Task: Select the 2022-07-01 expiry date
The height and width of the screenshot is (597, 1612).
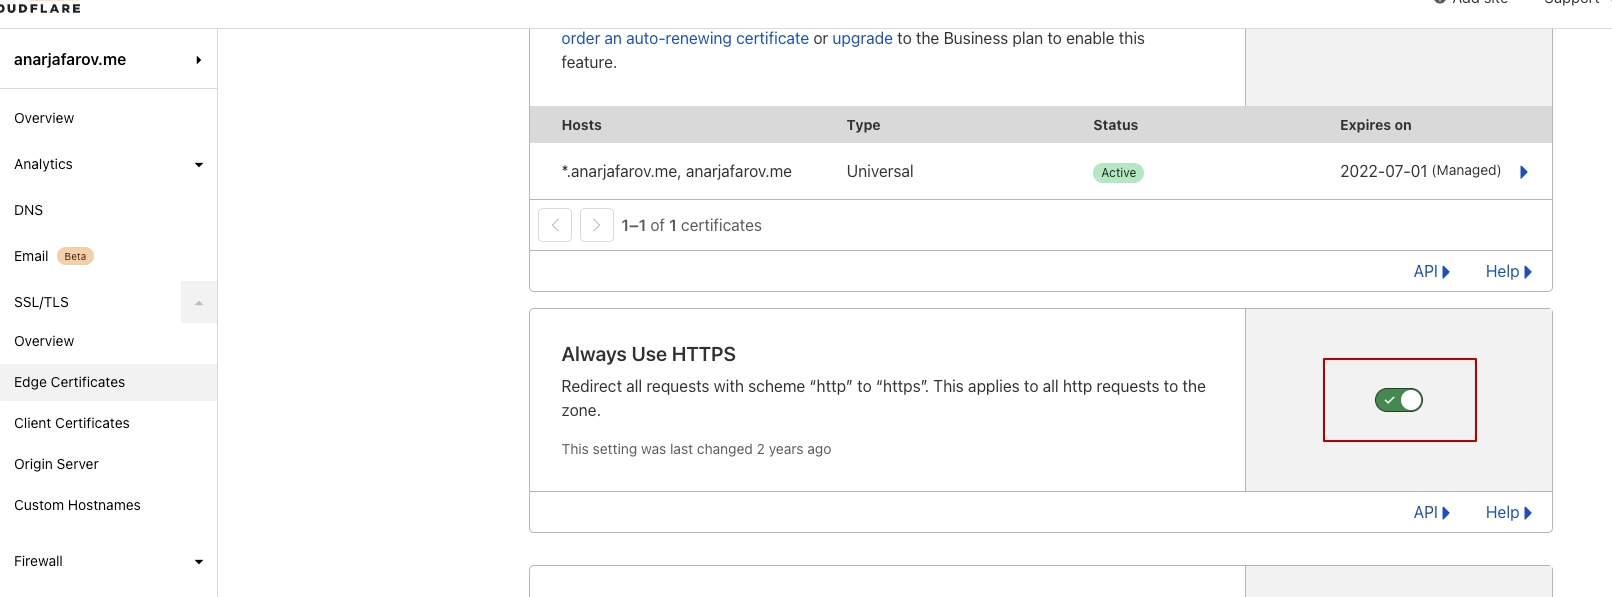Action: [1384, 171]
